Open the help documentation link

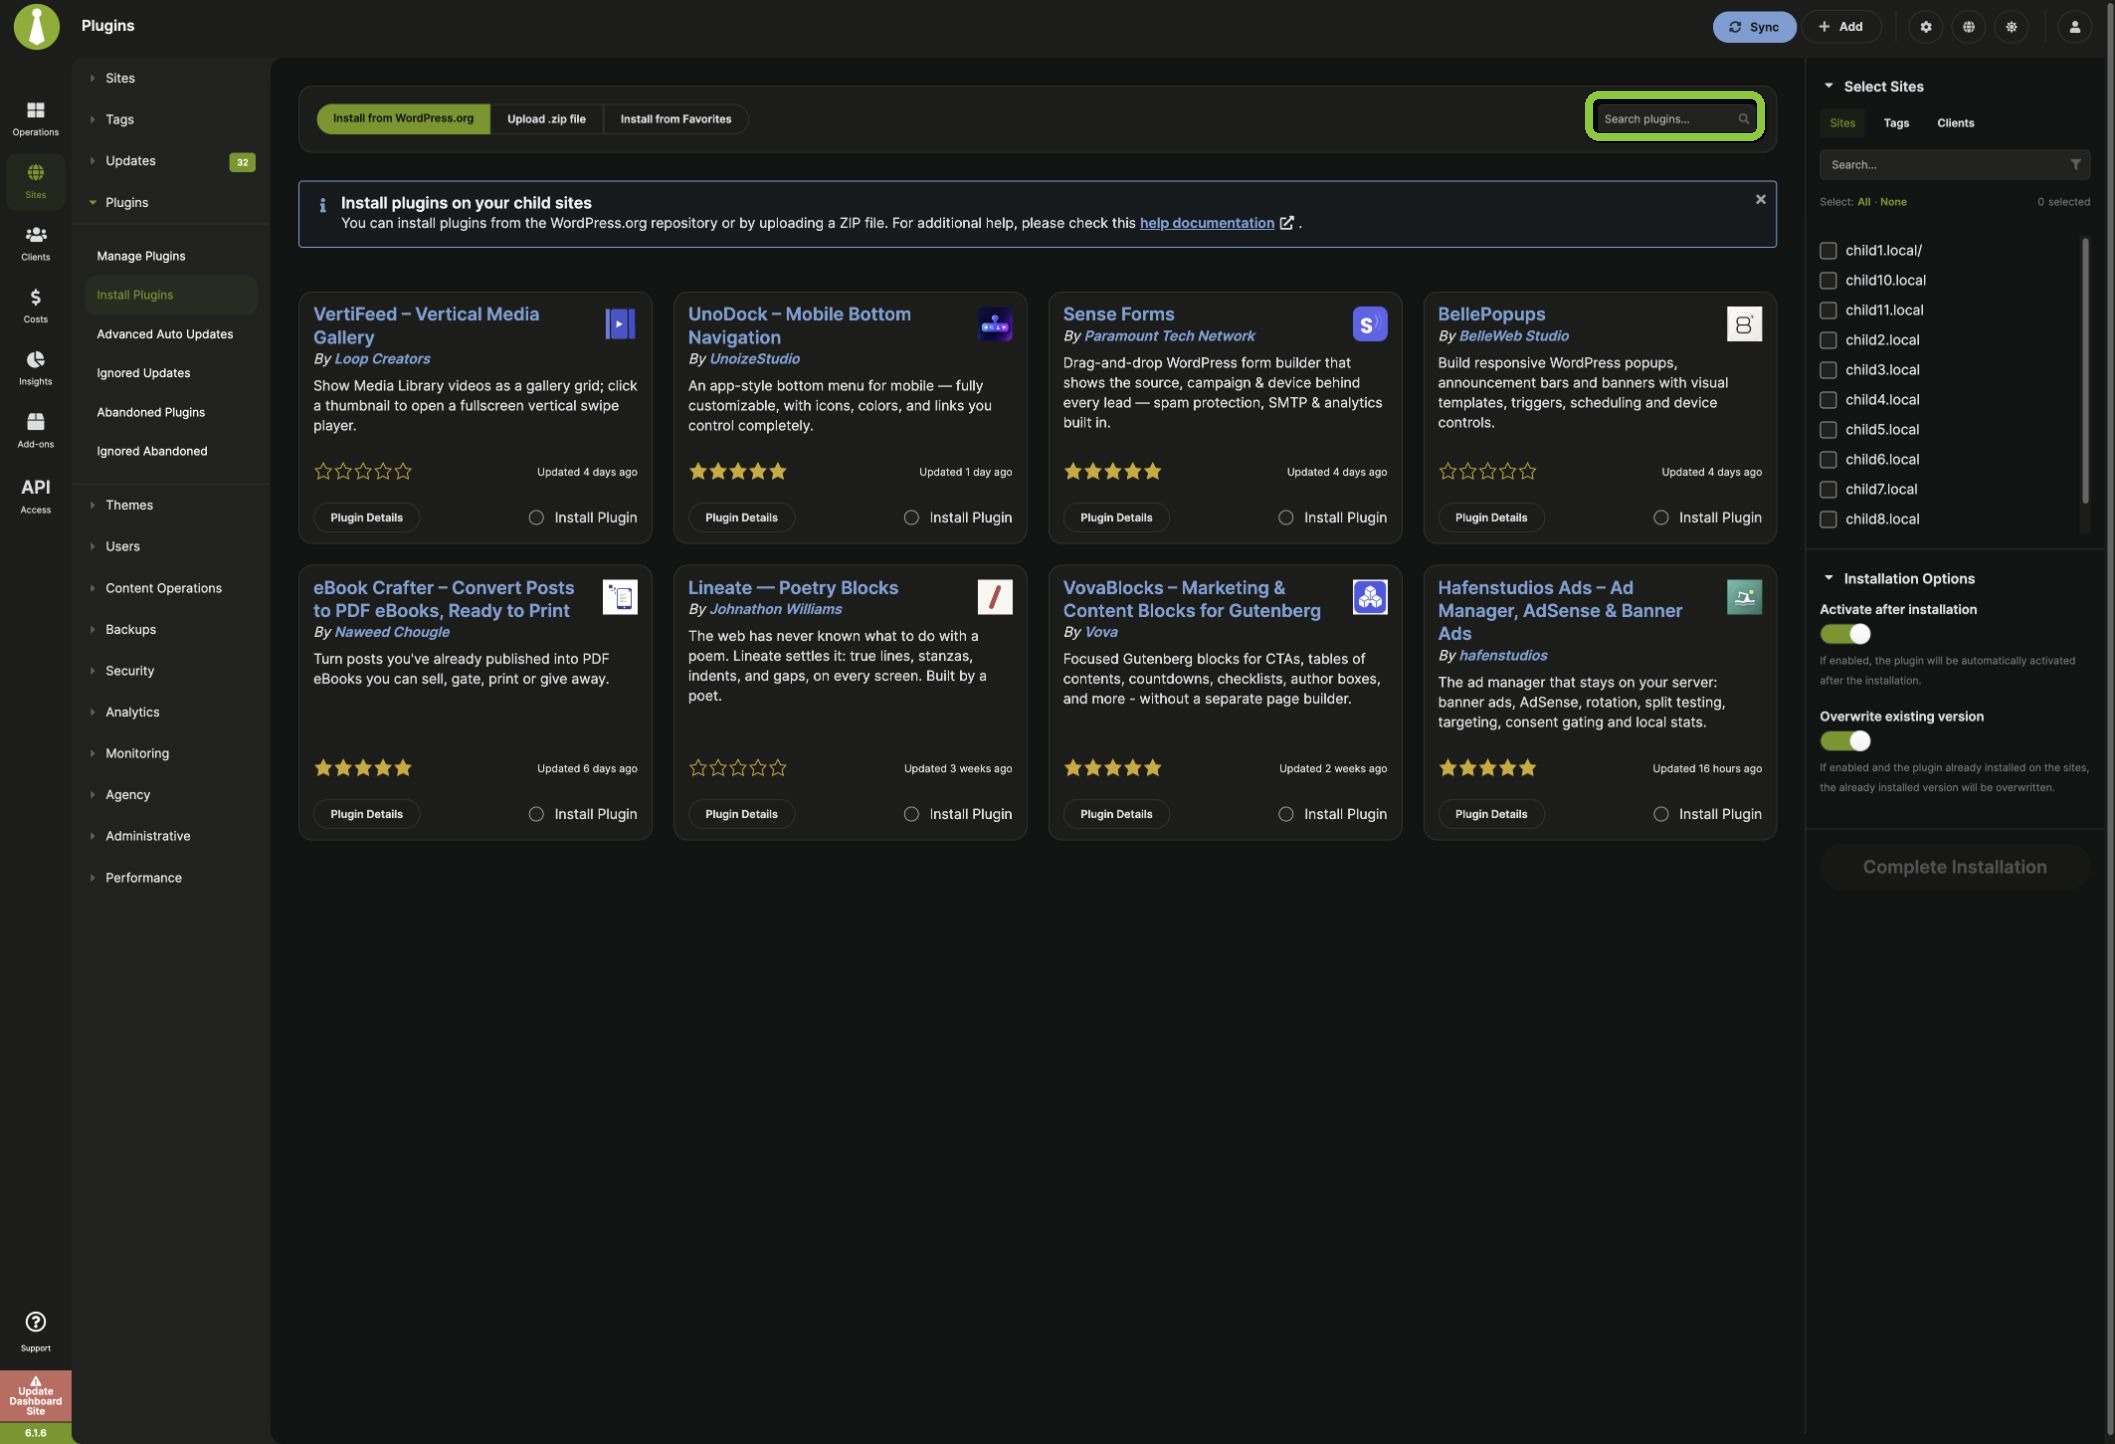(x=1206, y=223)
